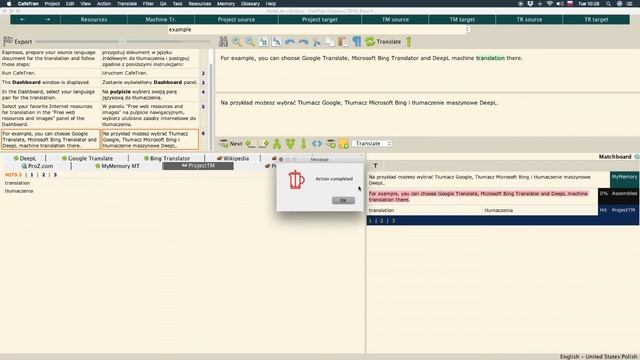Click OK in the Message dialog
640x360 pixels.
coord(343,200)
